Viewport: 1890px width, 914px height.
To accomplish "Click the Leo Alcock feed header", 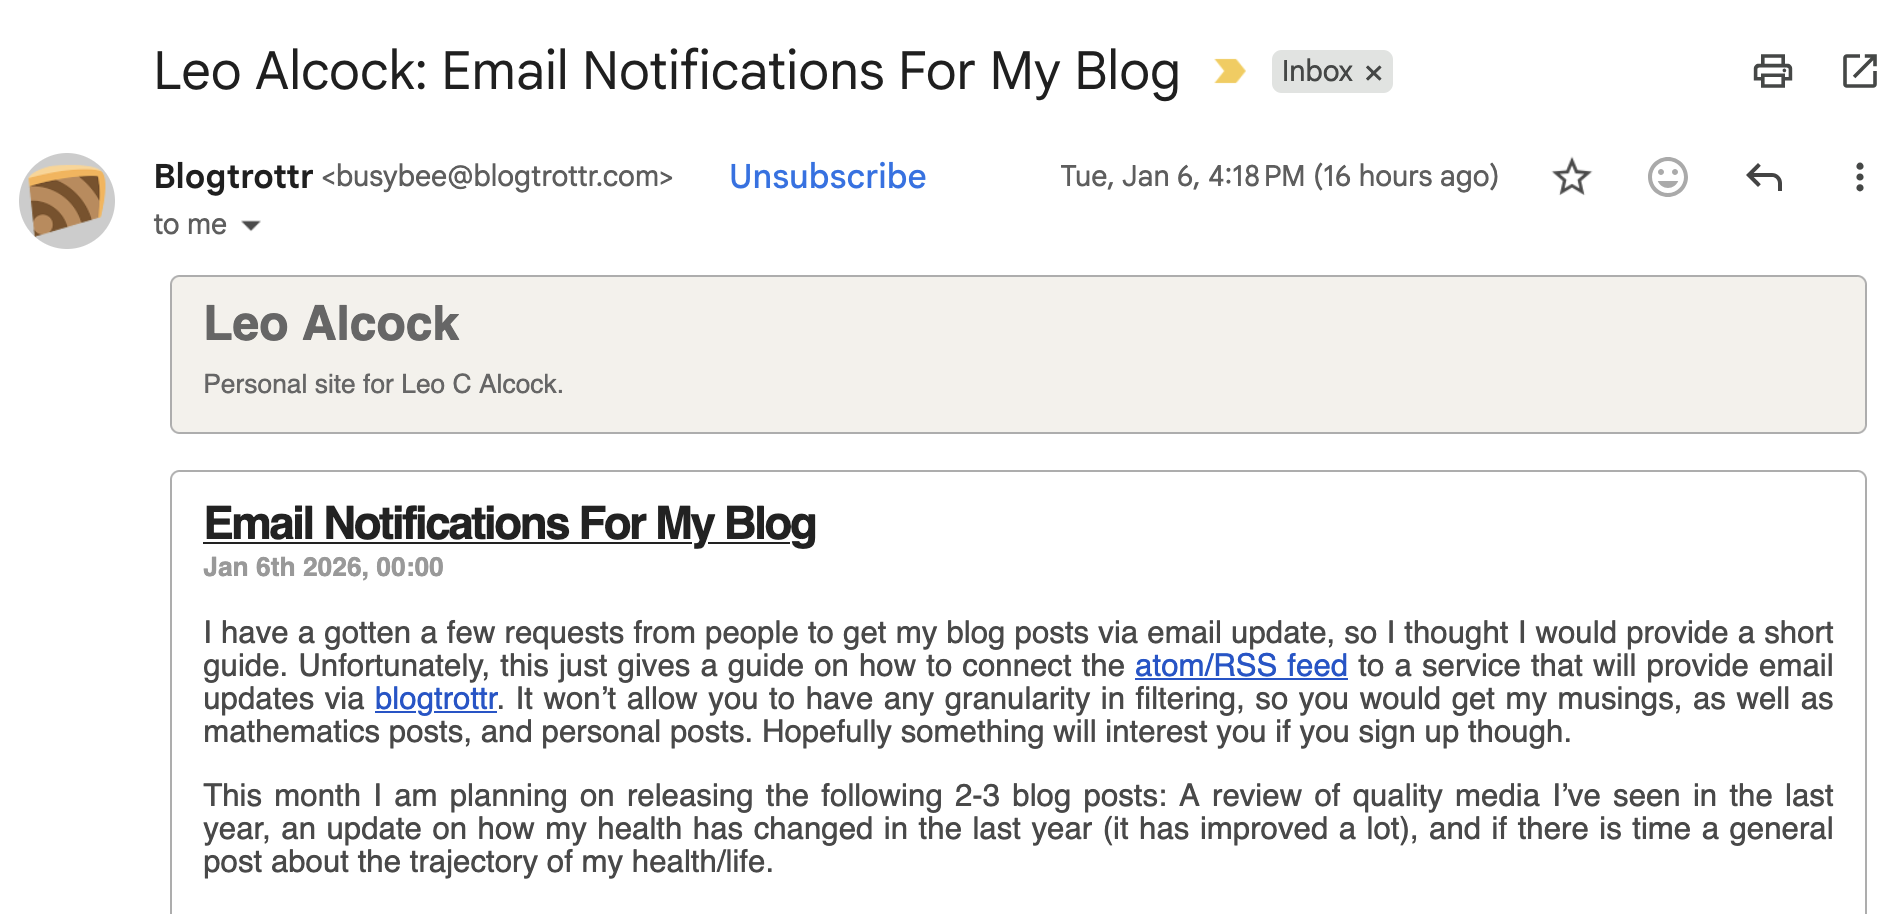I will coord(331,324).
